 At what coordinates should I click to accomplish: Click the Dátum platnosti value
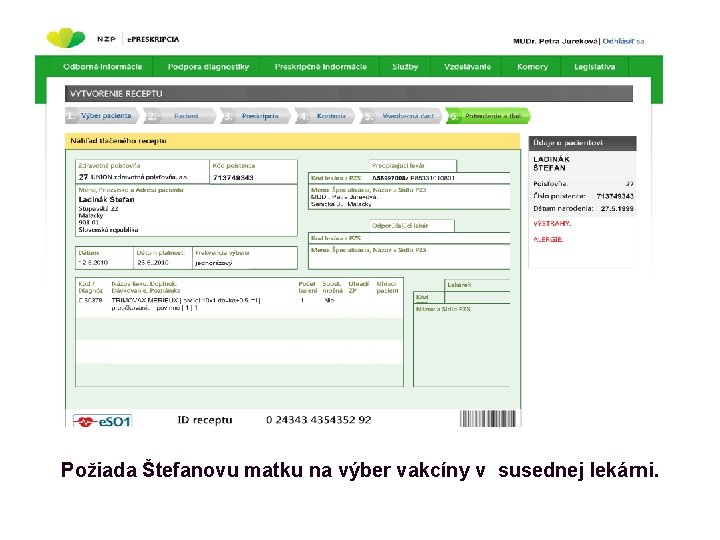pyautogui.click(x=153, y=263)
